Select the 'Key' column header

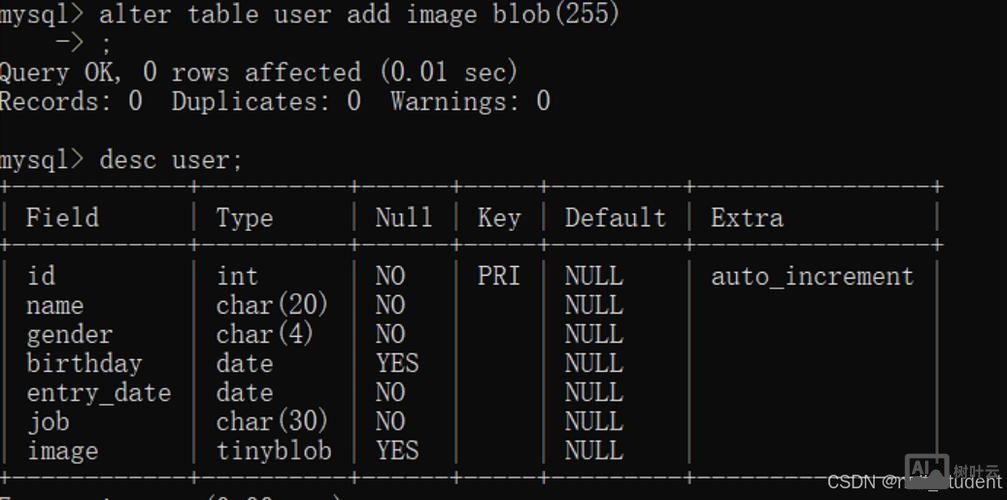coord(498,218)
